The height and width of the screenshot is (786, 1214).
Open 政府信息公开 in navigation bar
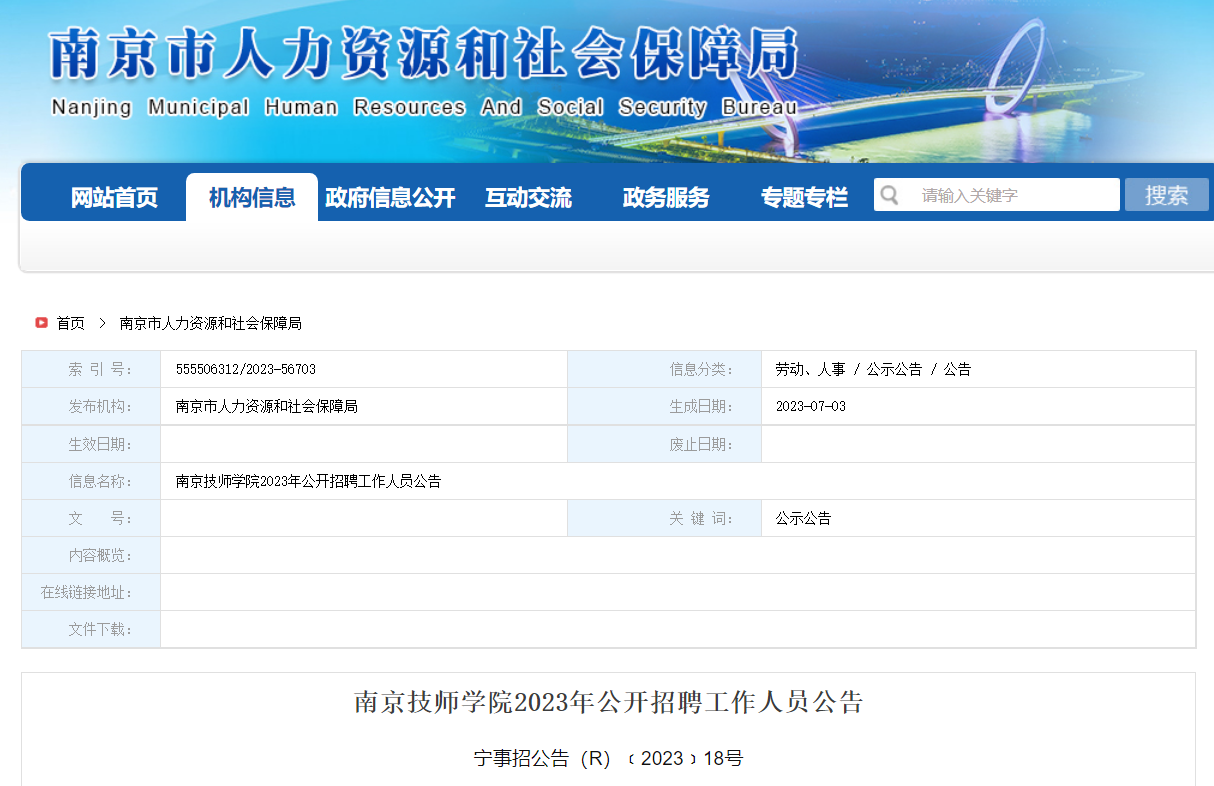[x=390, y=198]
